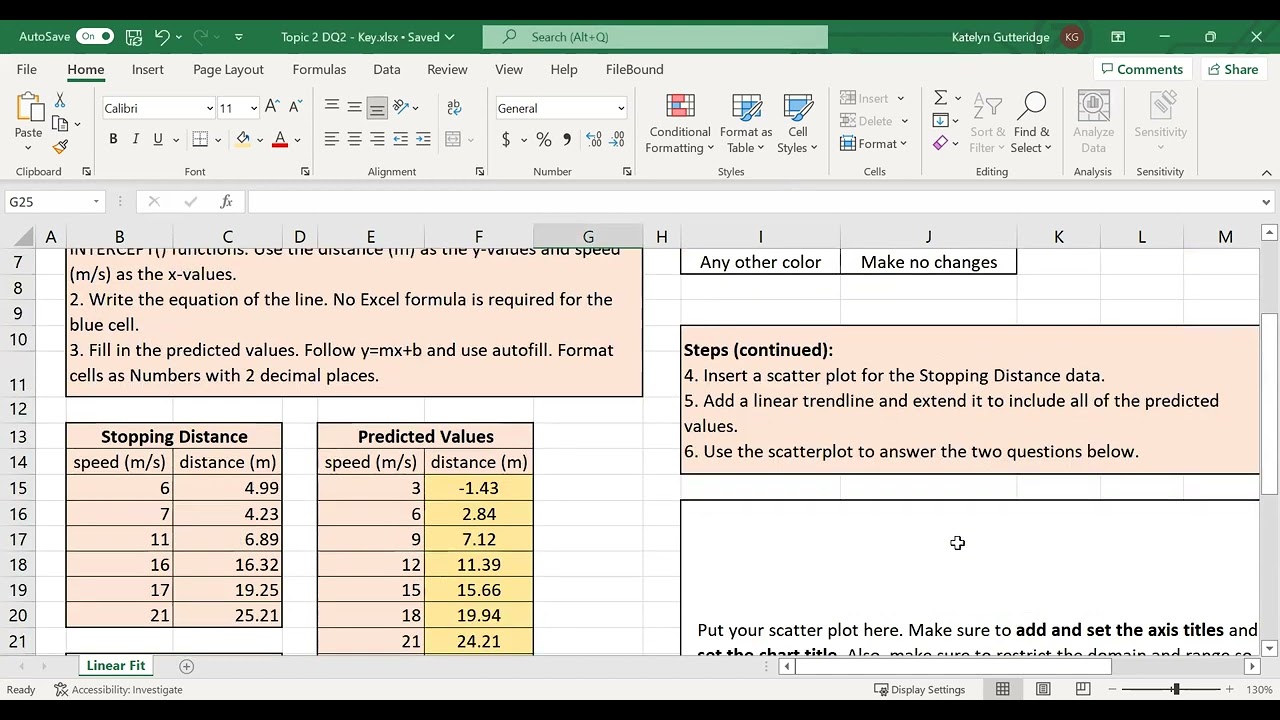Activate the Format Painter brush

60,147
